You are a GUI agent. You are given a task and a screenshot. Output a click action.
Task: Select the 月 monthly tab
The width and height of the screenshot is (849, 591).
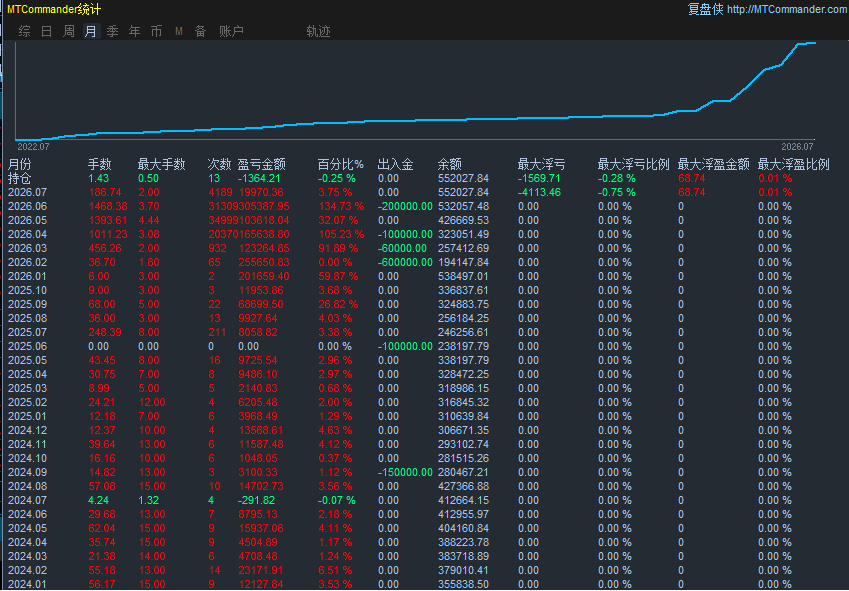tap(91, 31)
